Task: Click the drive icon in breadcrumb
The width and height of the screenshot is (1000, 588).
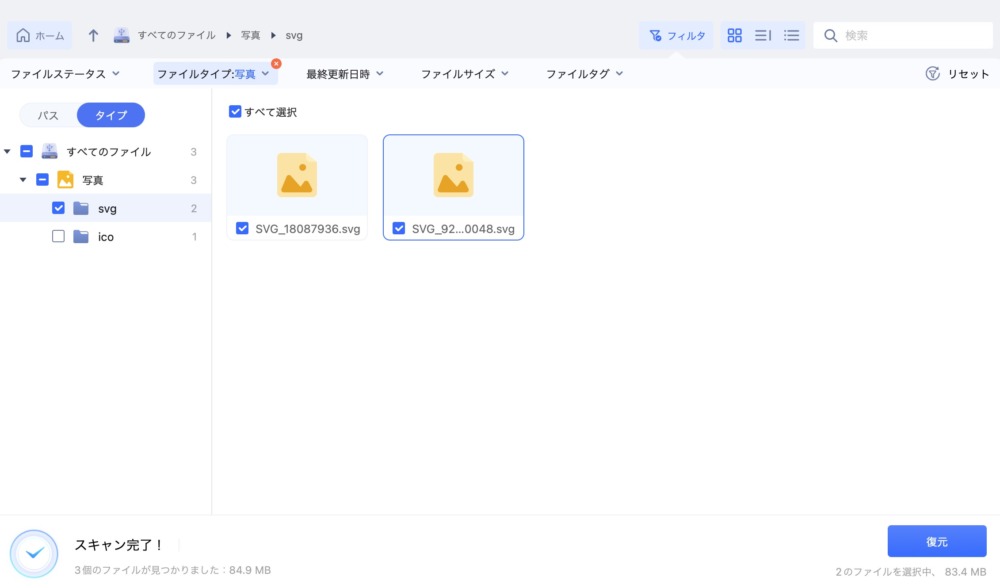Action: [121, 35]
